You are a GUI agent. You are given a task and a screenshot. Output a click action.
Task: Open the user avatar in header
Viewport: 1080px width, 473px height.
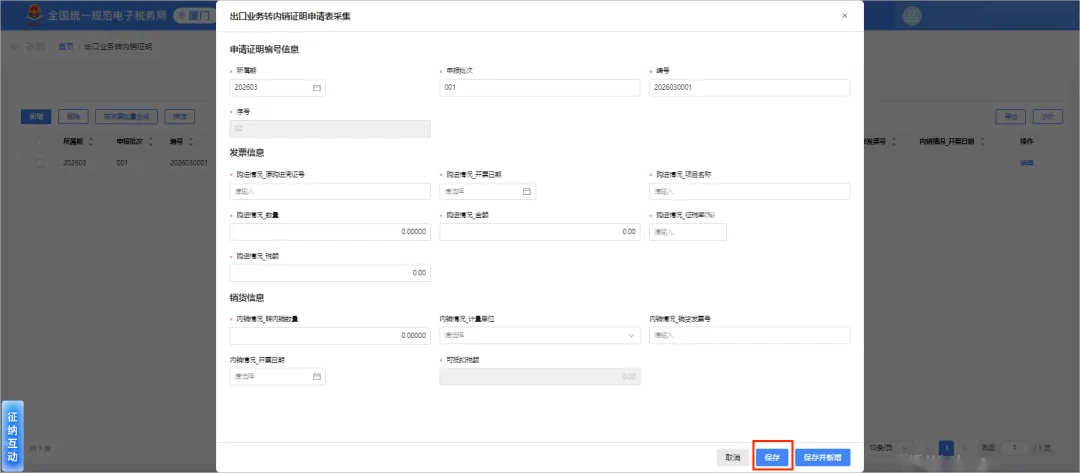coord(912,15)
